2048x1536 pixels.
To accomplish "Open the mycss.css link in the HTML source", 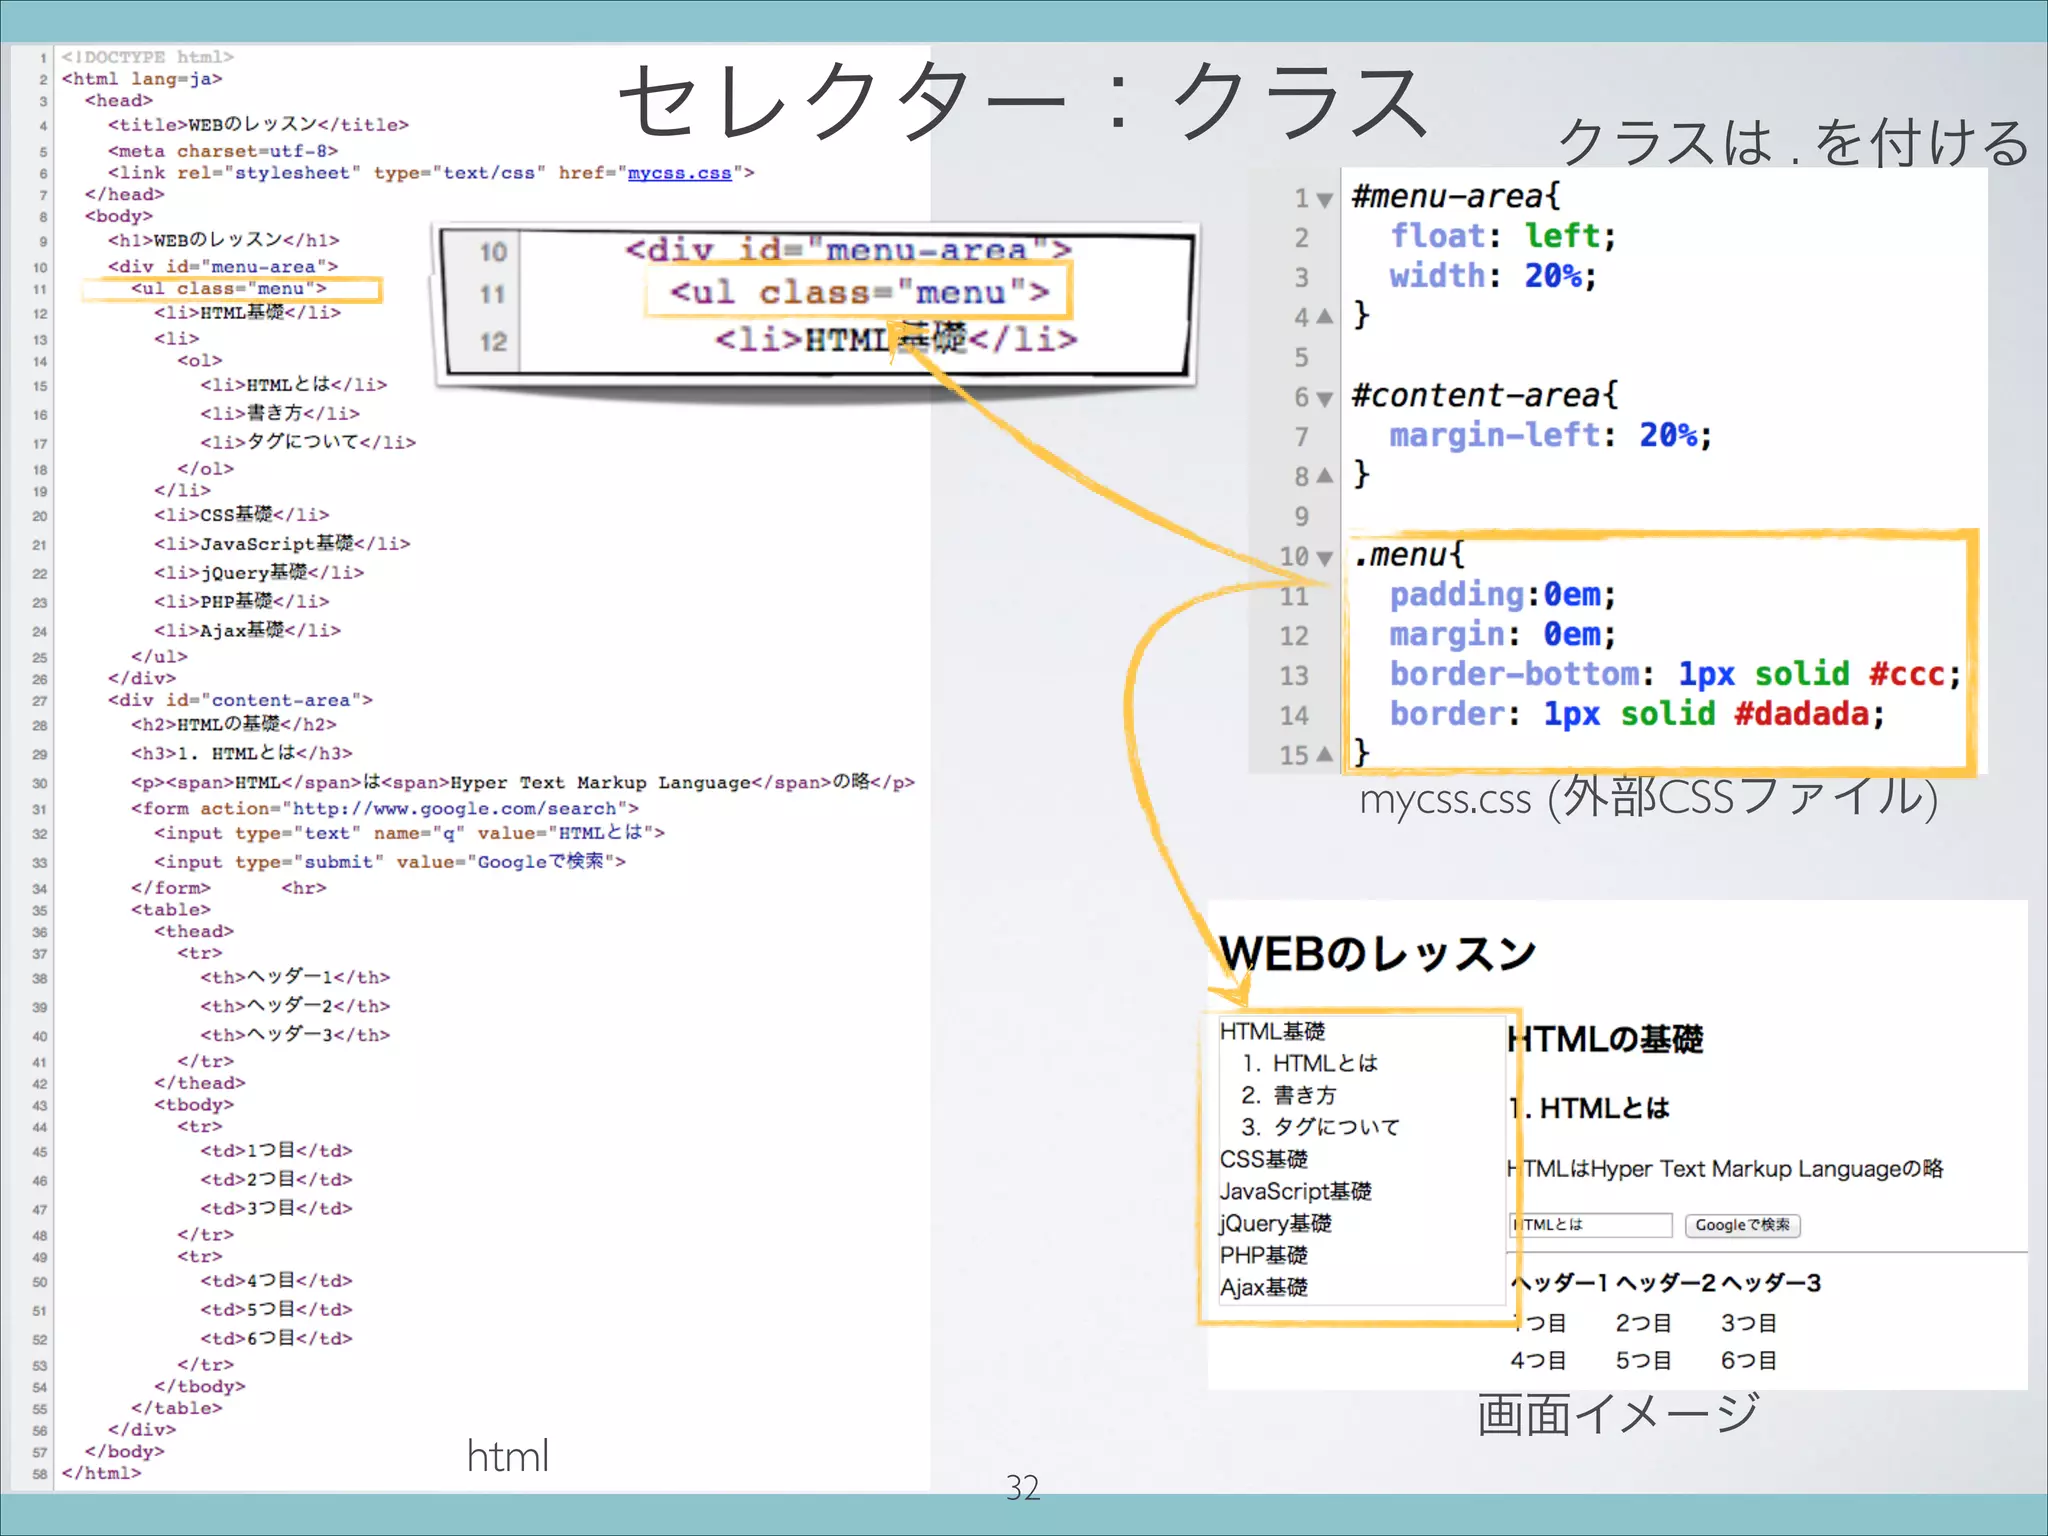I will click(x=679, y=173).
